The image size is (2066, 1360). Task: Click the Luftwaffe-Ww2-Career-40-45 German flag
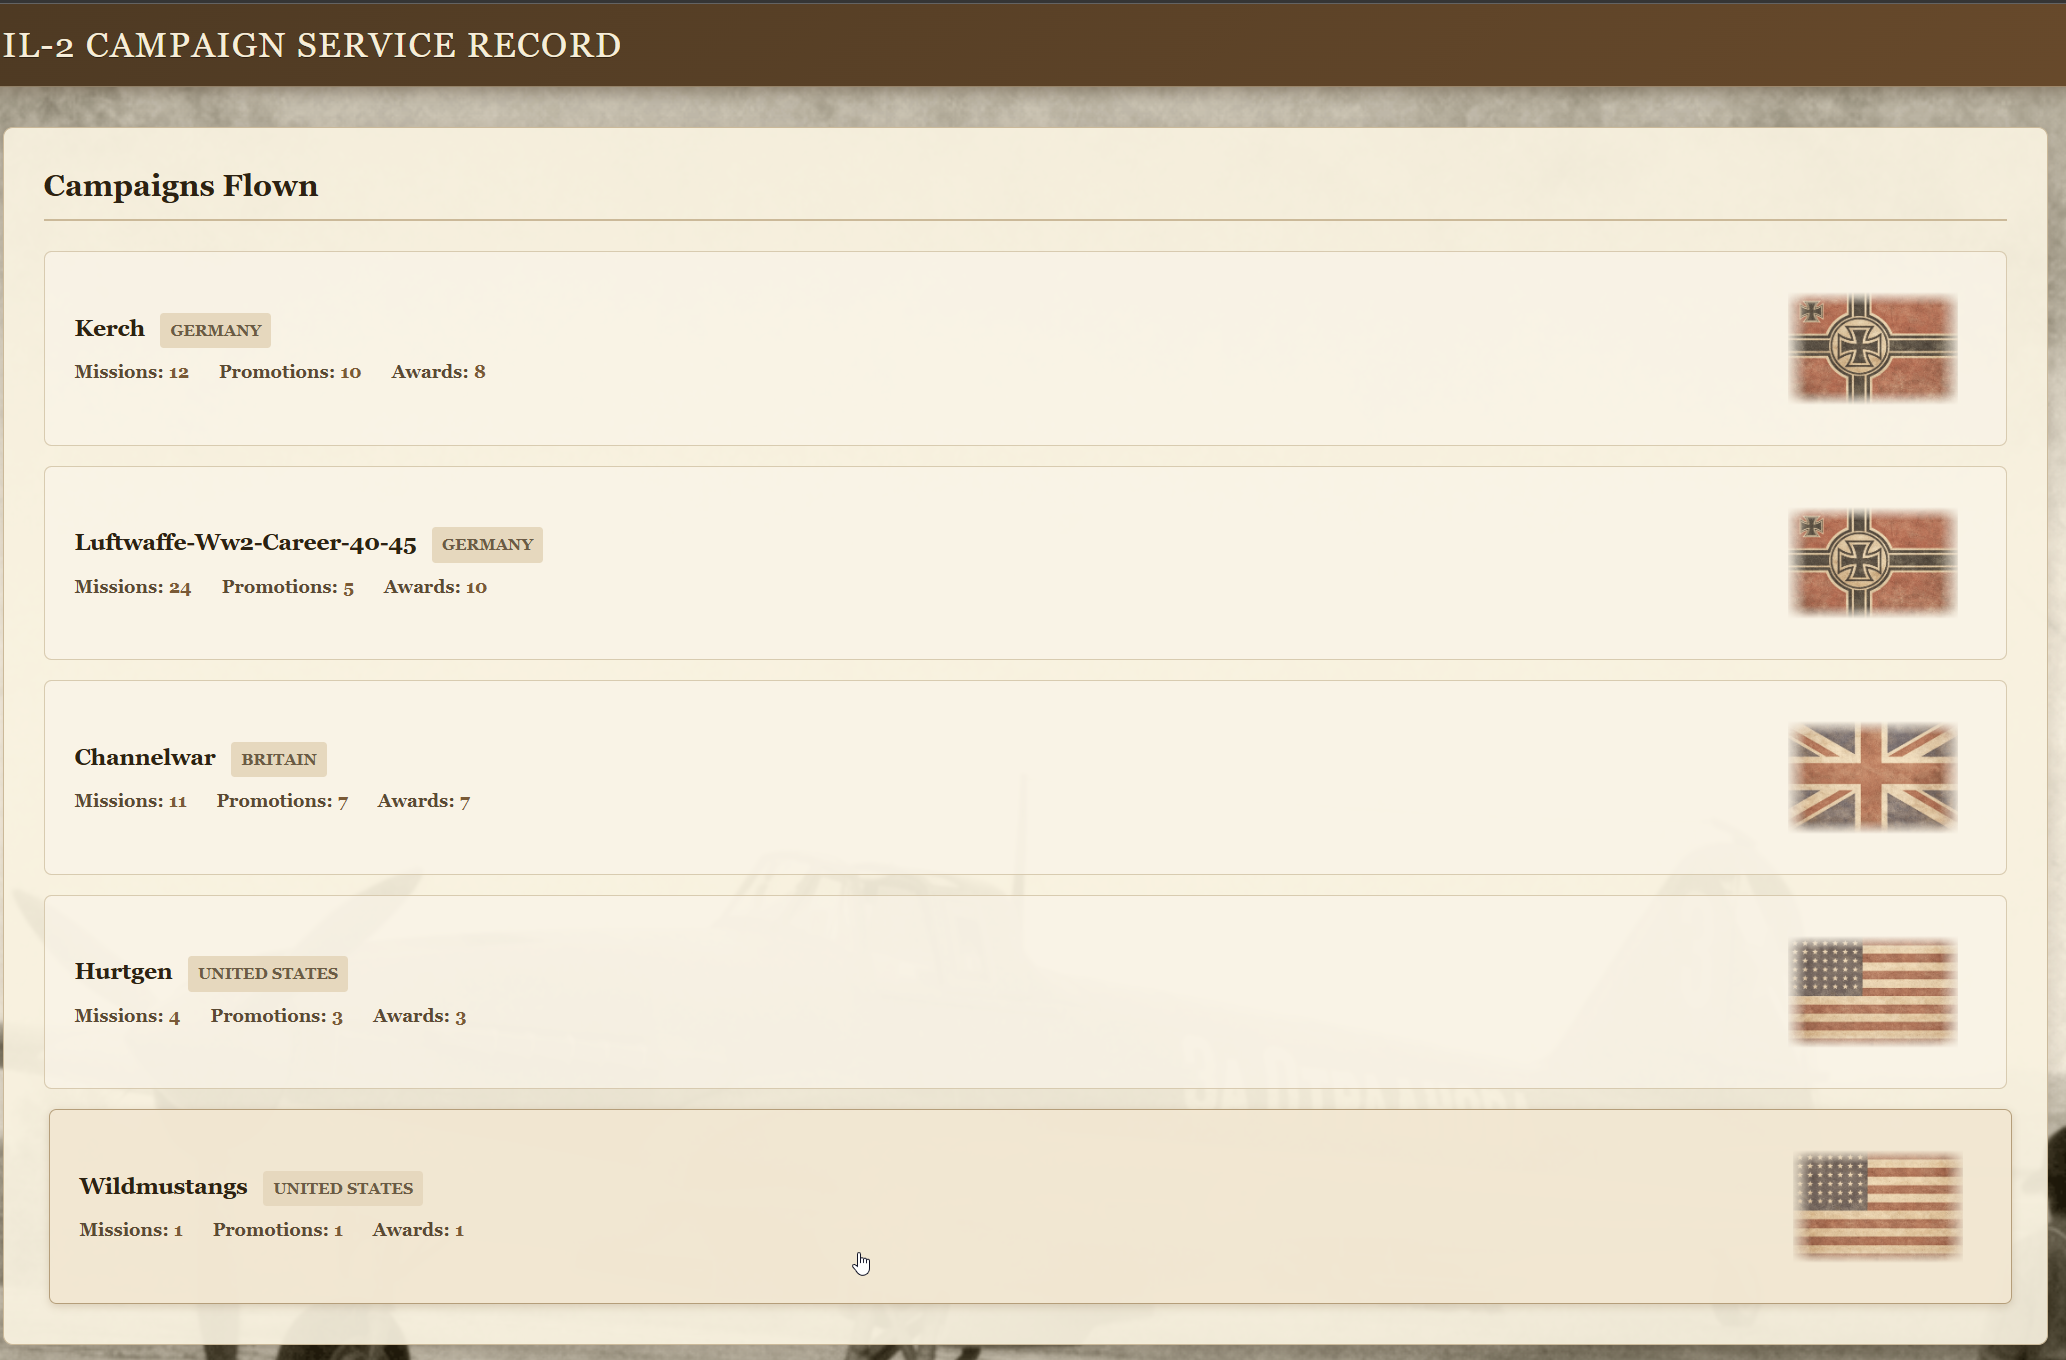coord(1872,563)
